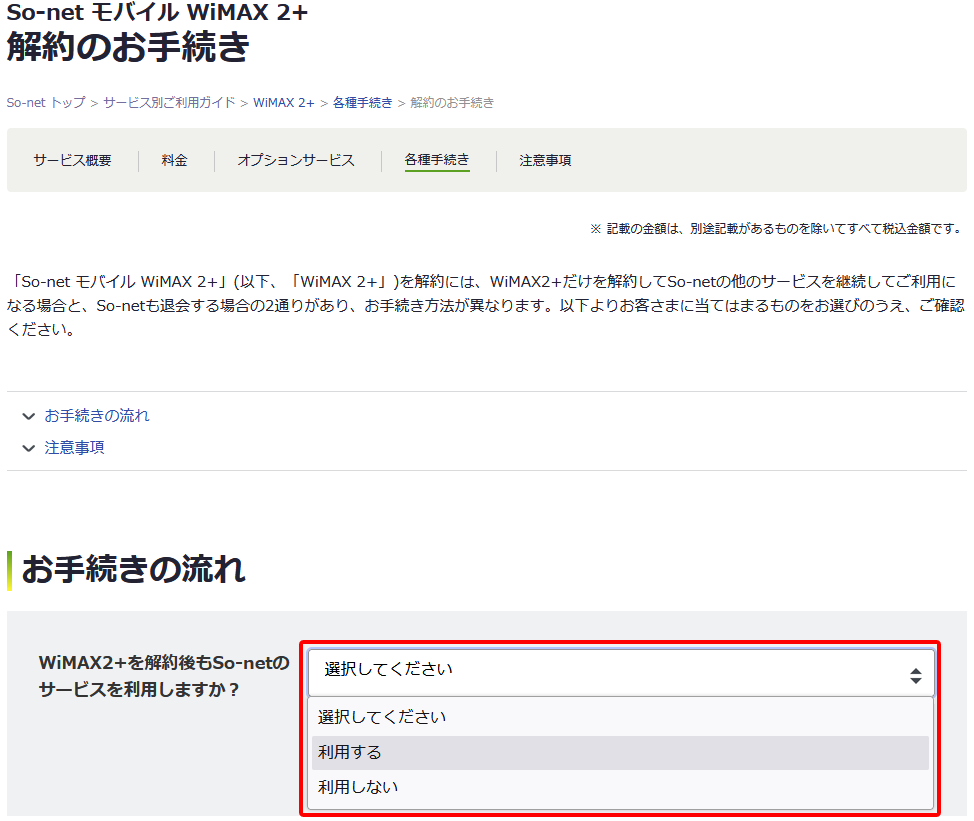Click the chevron icon beside 注意事項 anchor link
This screenshot has width=974, height=821.
pyautogui.click(x=28, y=448)
